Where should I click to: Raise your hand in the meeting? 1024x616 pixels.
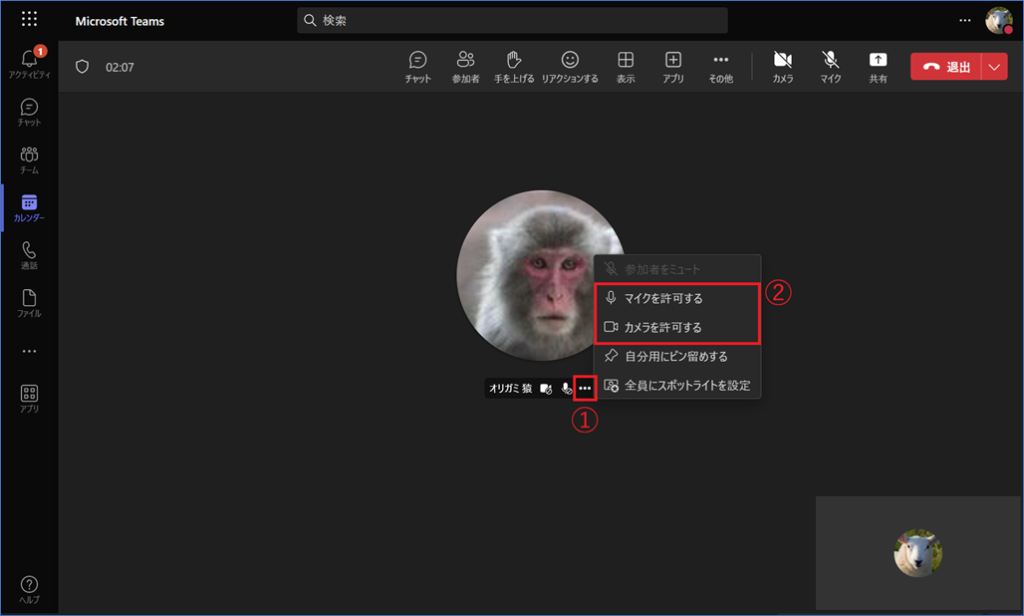pyautogui.click(x=514, y=66)
